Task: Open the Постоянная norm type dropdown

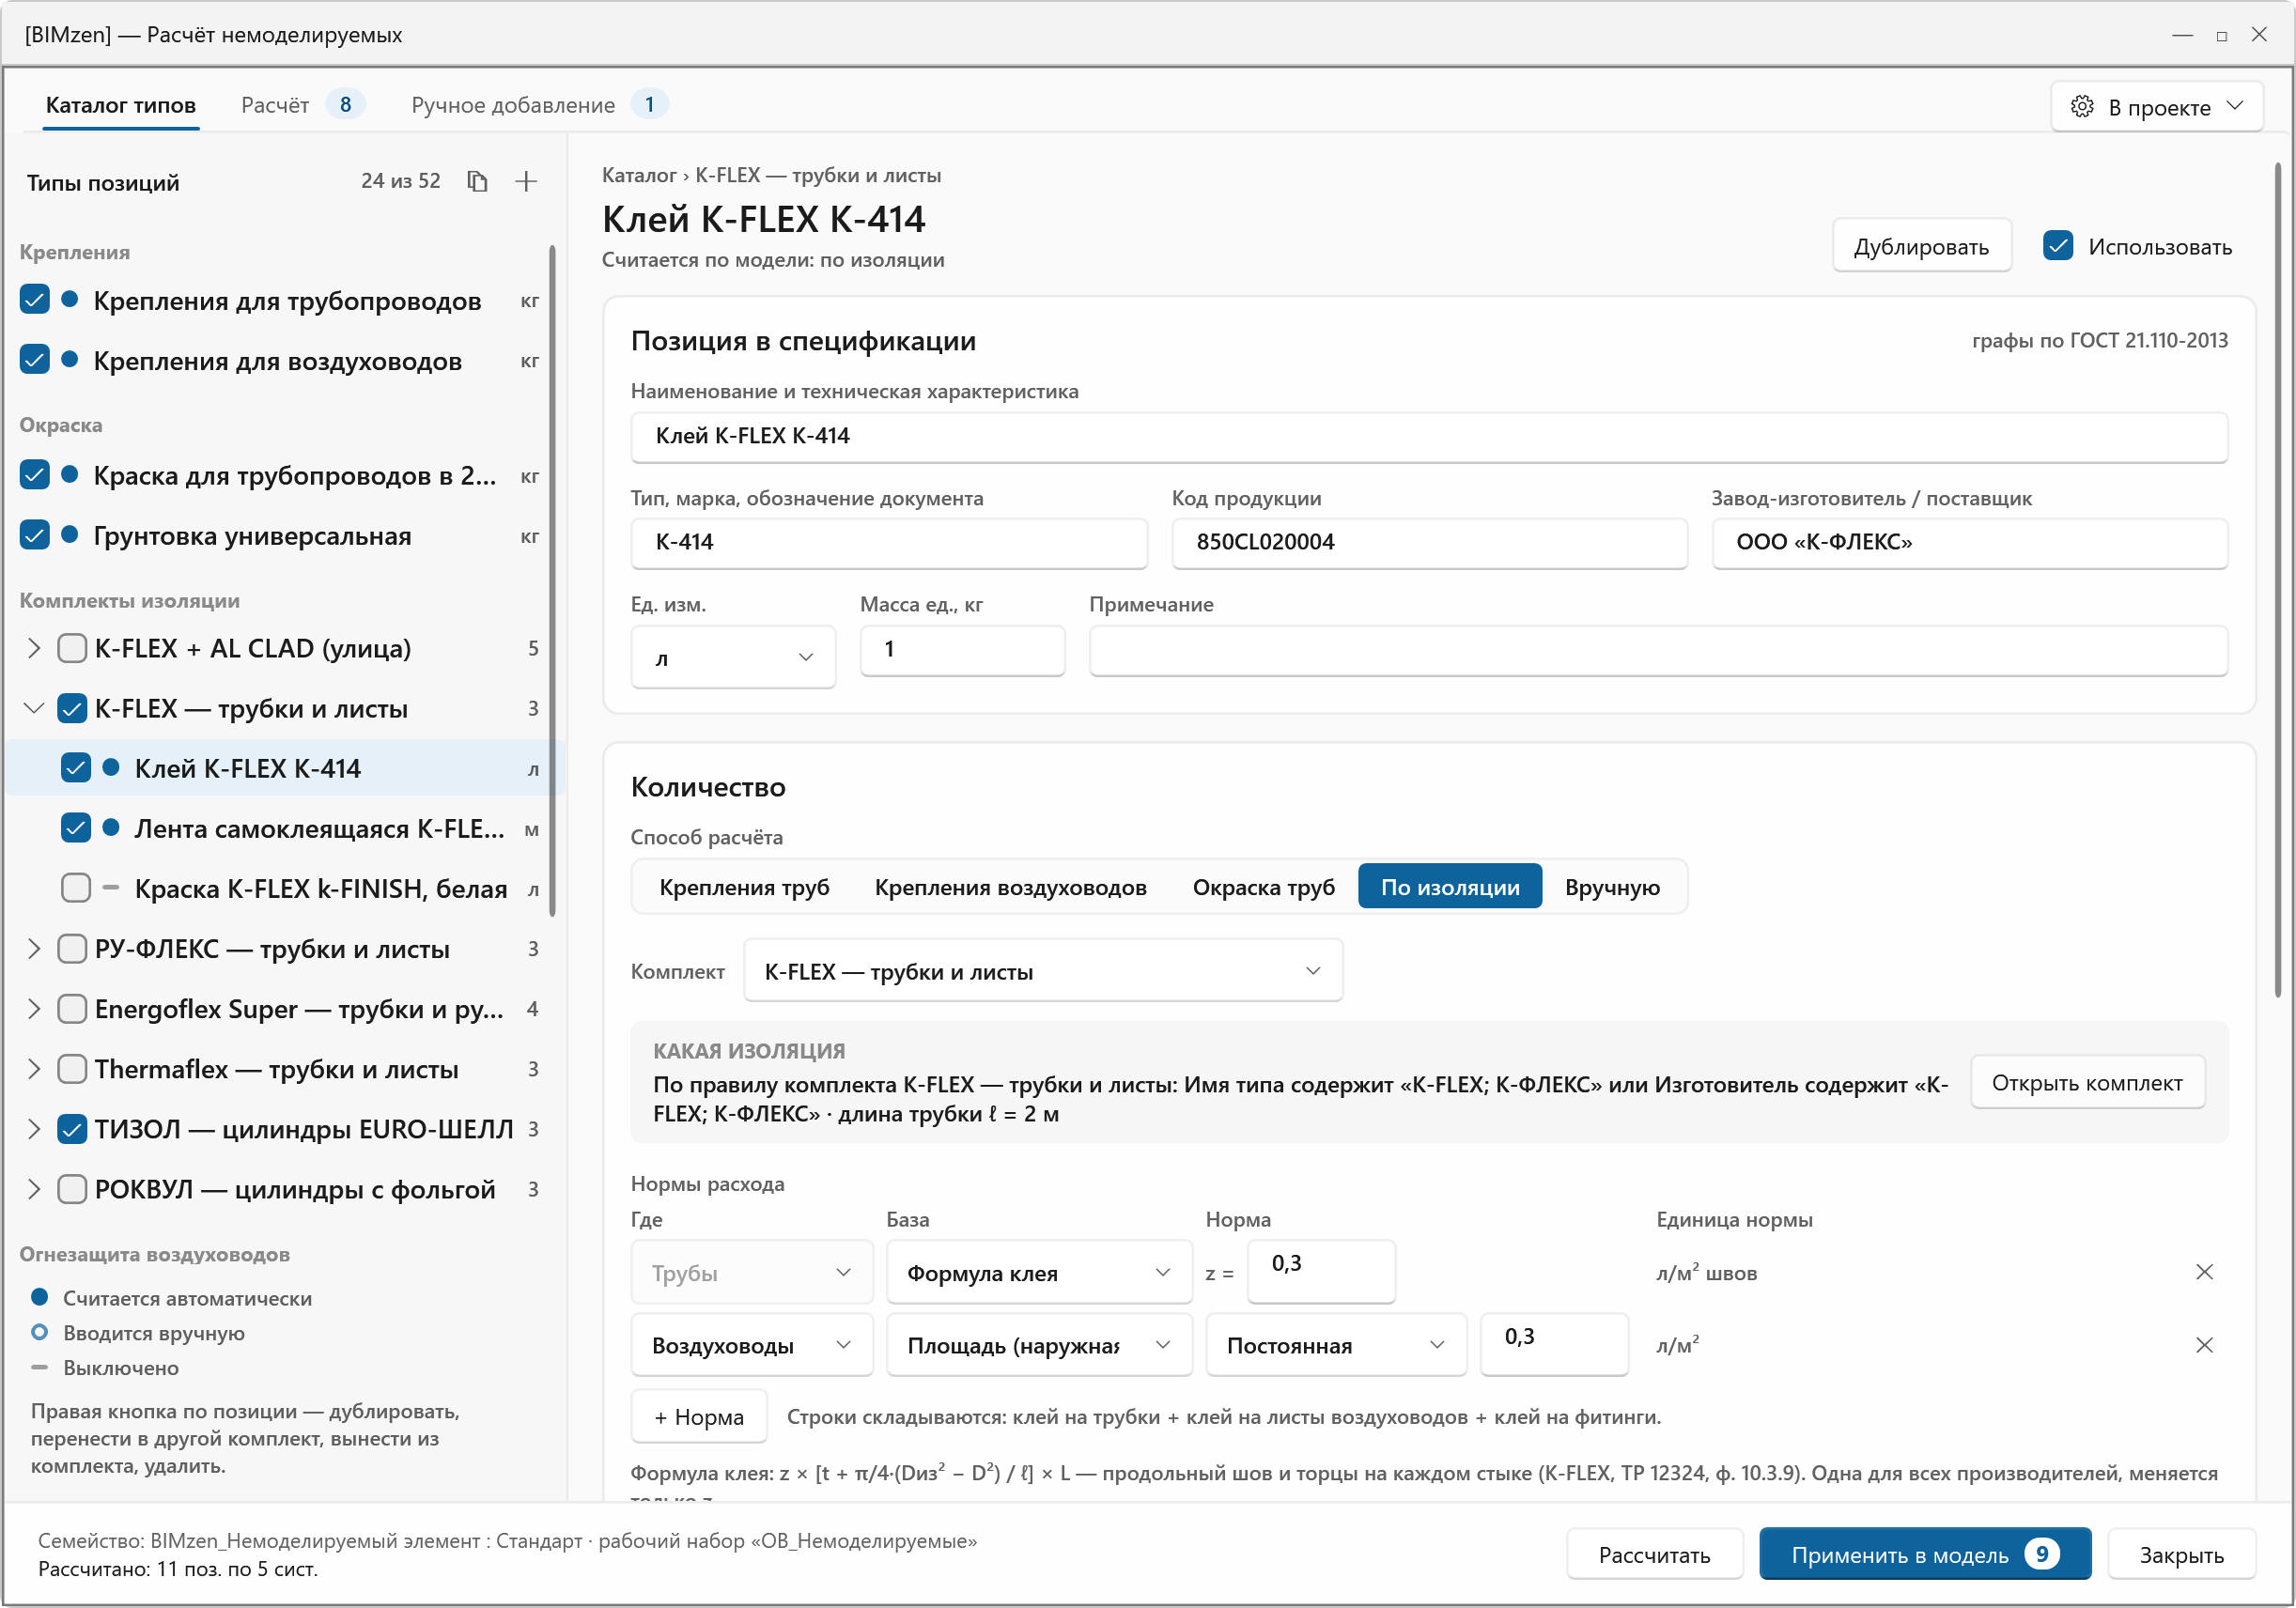Action: tap(1336, 1346)
